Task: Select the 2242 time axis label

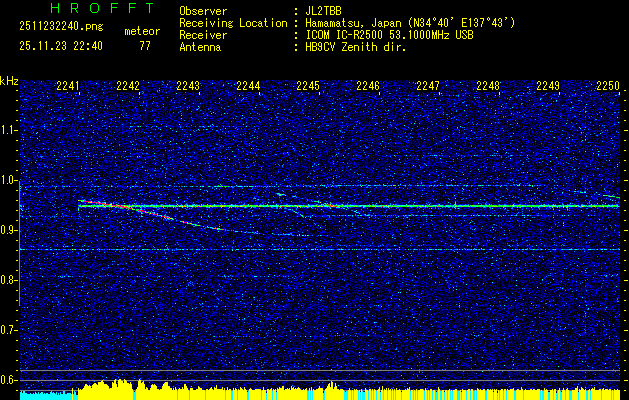Action: pyautogui.click(x=128, y=87)
